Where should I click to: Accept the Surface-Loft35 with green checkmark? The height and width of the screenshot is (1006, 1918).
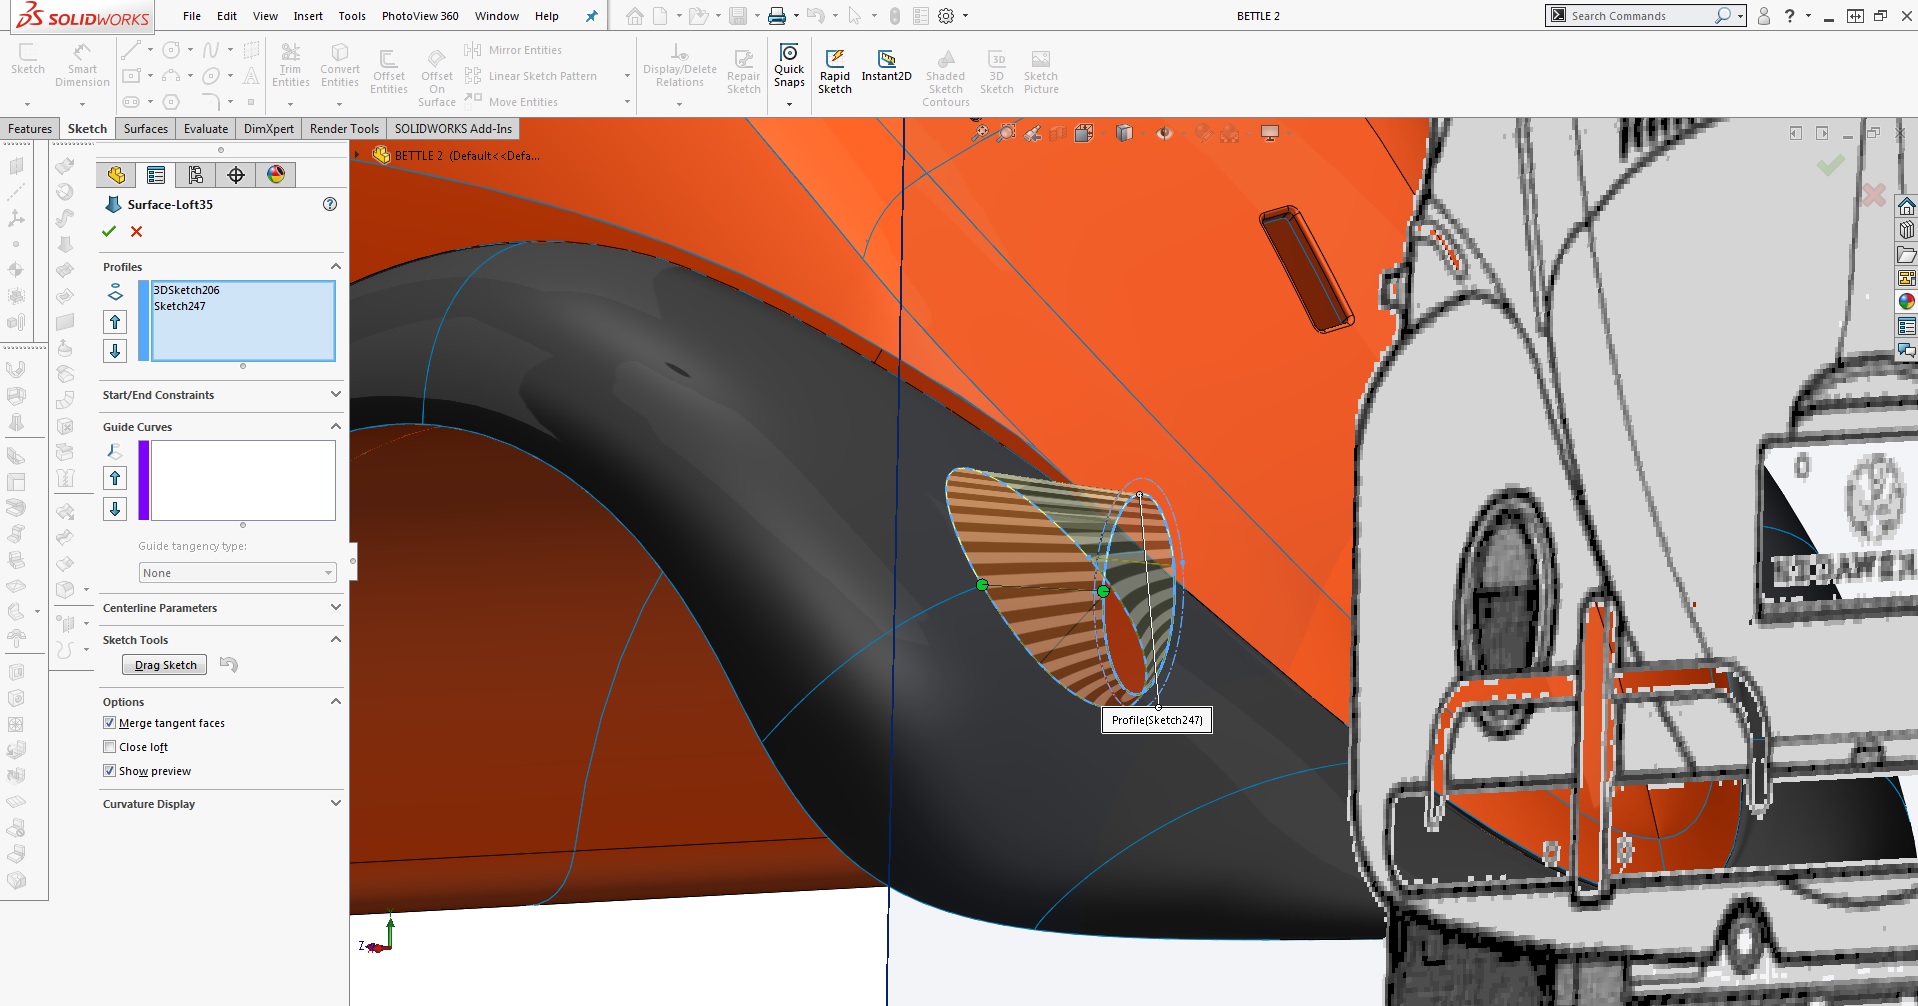[x=109, y=232]
